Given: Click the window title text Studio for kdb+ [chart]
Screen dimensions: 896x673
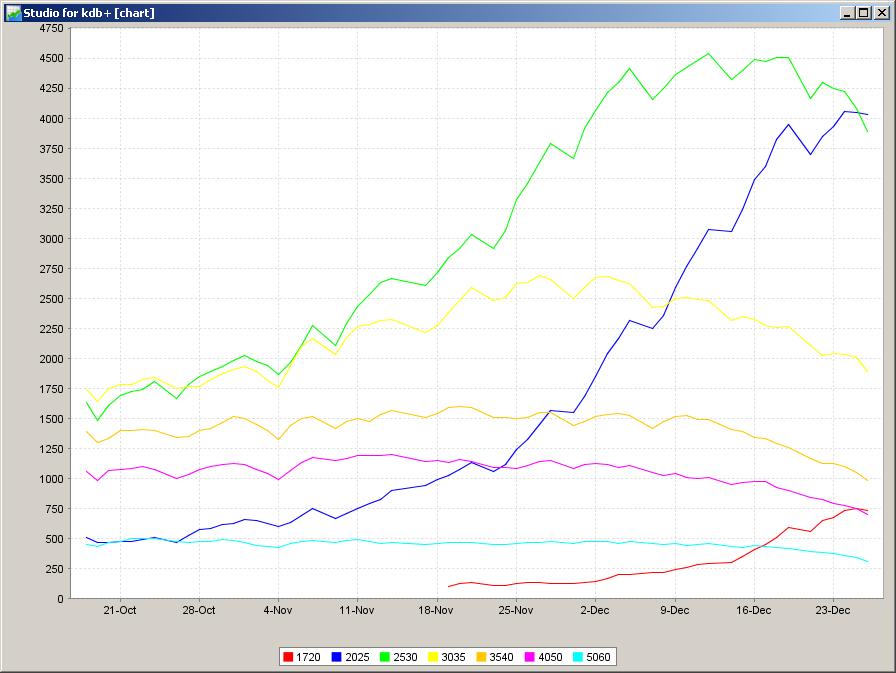Looking at the screenshot, I should tap(89, 13).
